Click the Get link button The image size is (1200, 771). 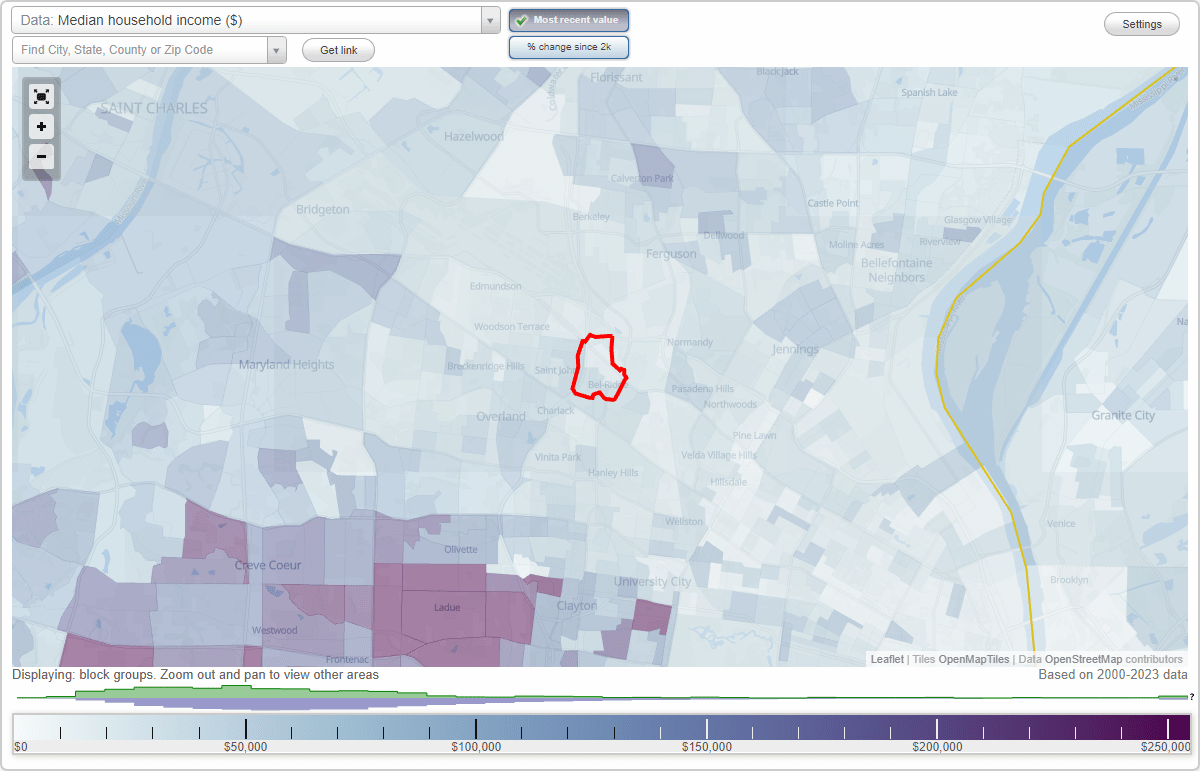pyautogui.click(x=337, y=50)
